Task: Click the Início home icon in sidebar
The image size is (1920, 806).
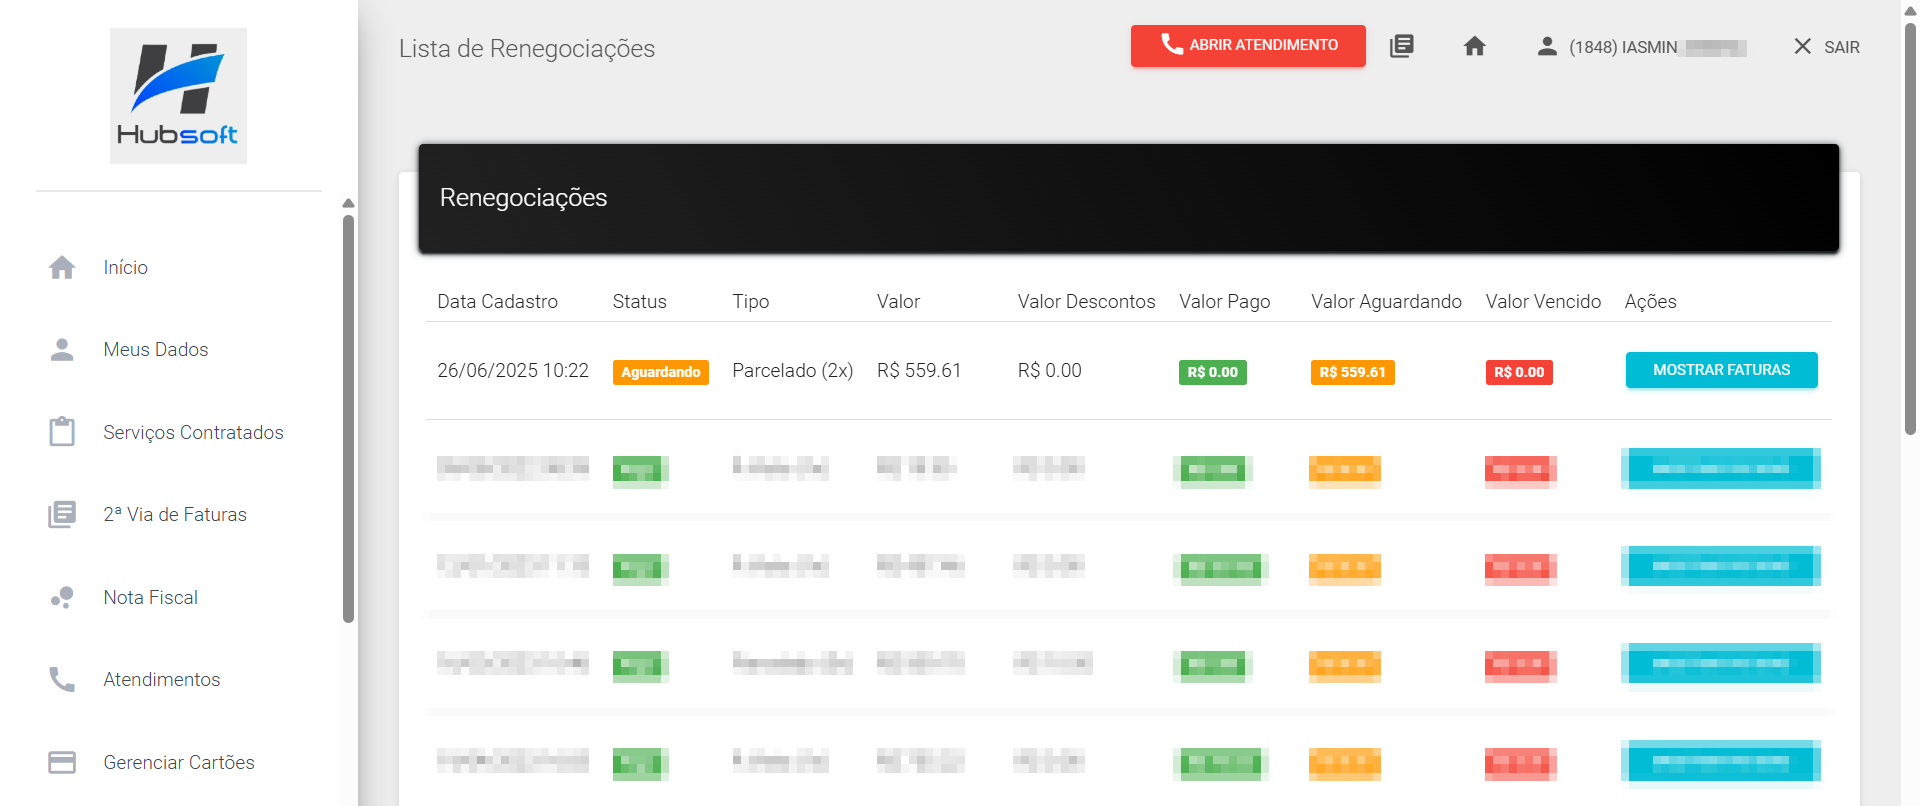Action: [62, 268]
